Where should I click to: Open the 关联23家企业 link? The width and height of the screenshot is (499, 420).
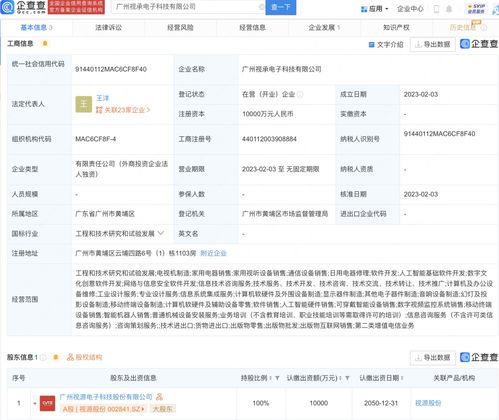pos(123,110)
